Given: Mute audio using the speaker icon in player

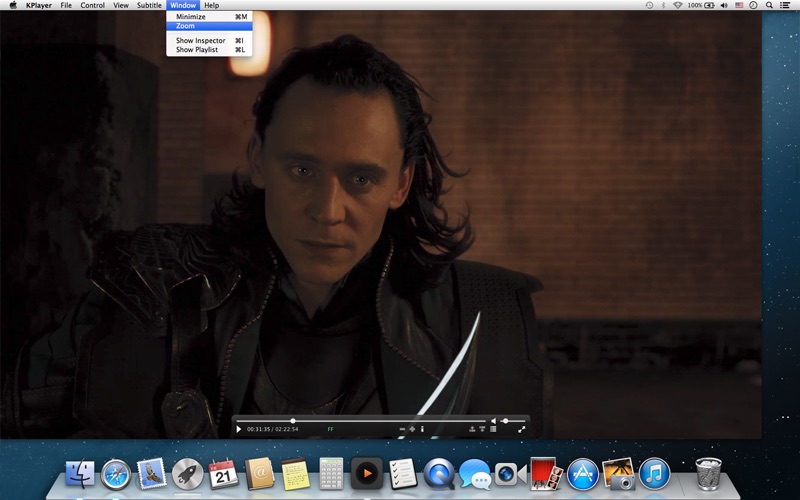Looking at the screenshot, I should [493, 421].
